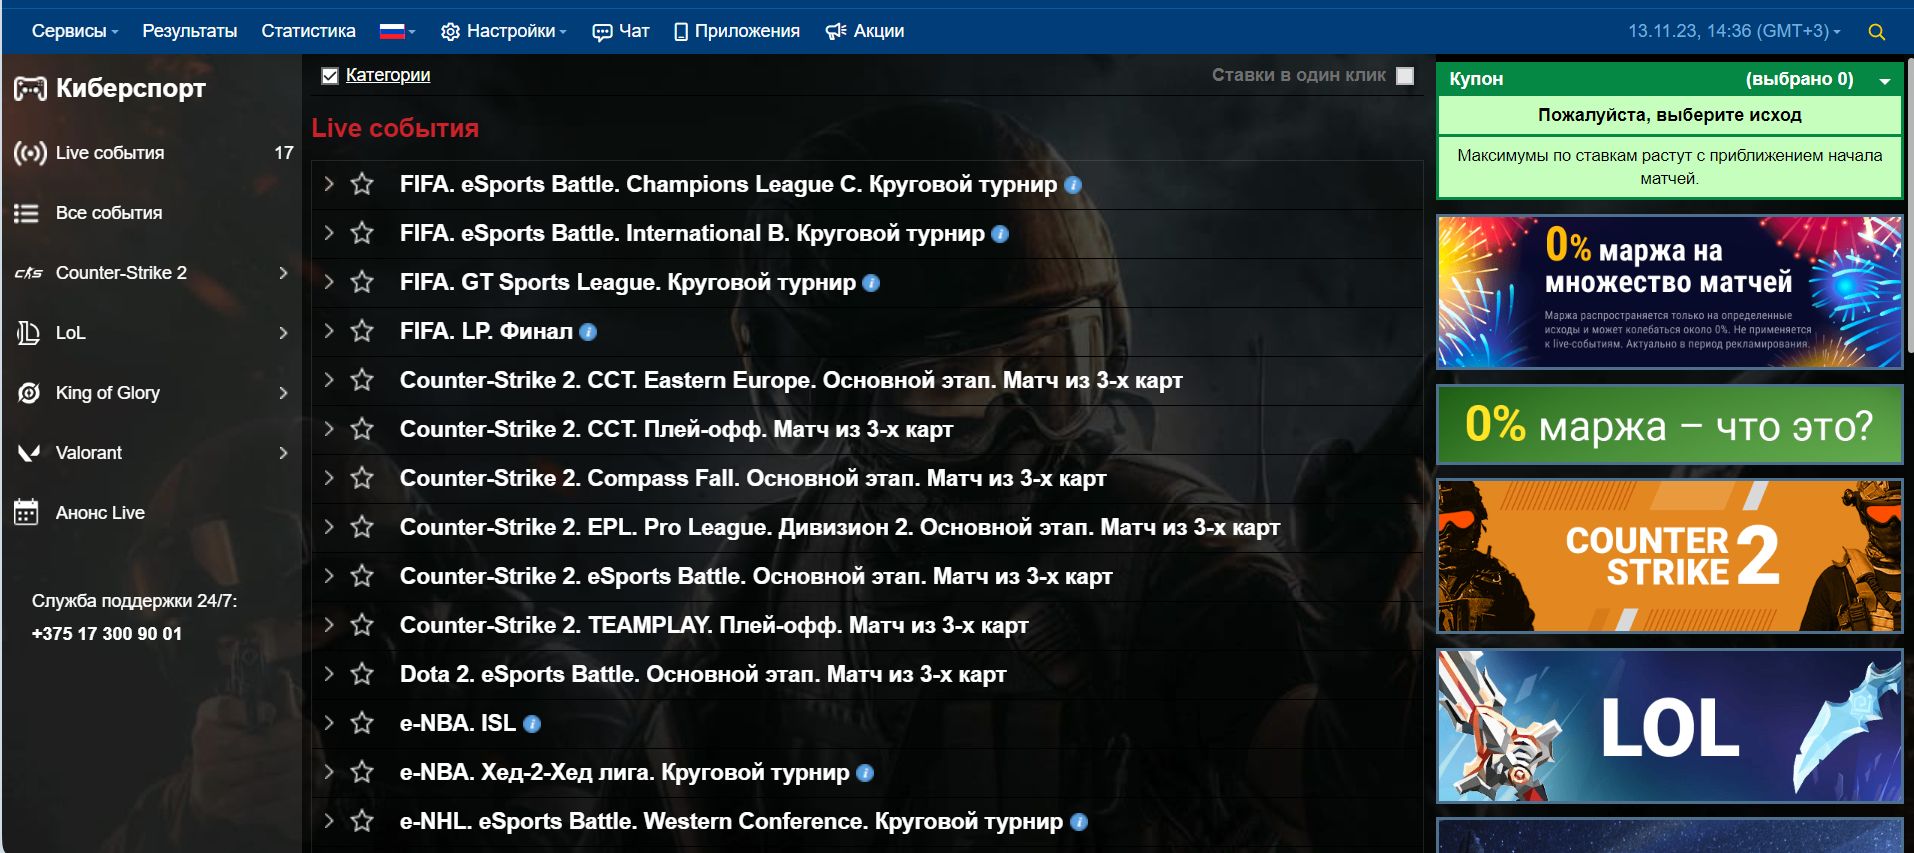Open info icon beside e-NBA ISL

pos(532,724)
